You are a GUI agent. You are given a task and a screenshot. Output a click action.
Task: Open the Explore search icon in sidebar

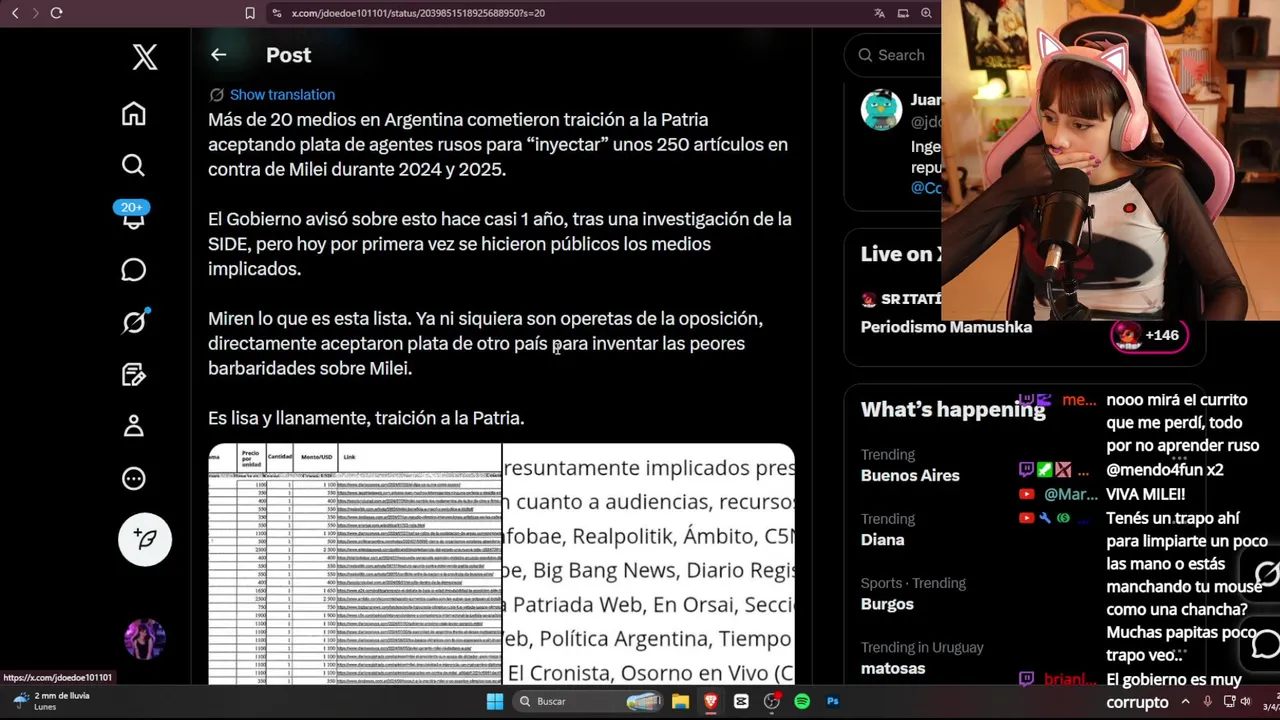click(133, 165)
